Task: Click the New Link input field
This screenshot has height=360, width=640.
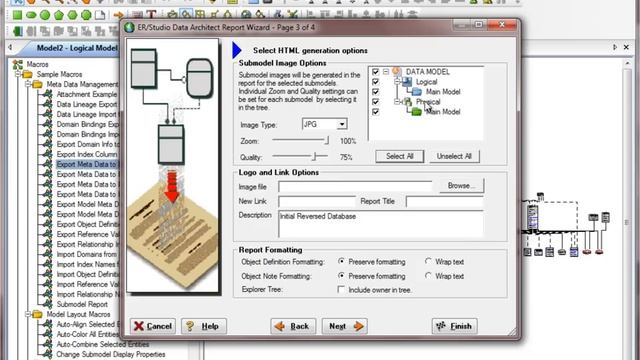Action: click(x=317, y=202)
